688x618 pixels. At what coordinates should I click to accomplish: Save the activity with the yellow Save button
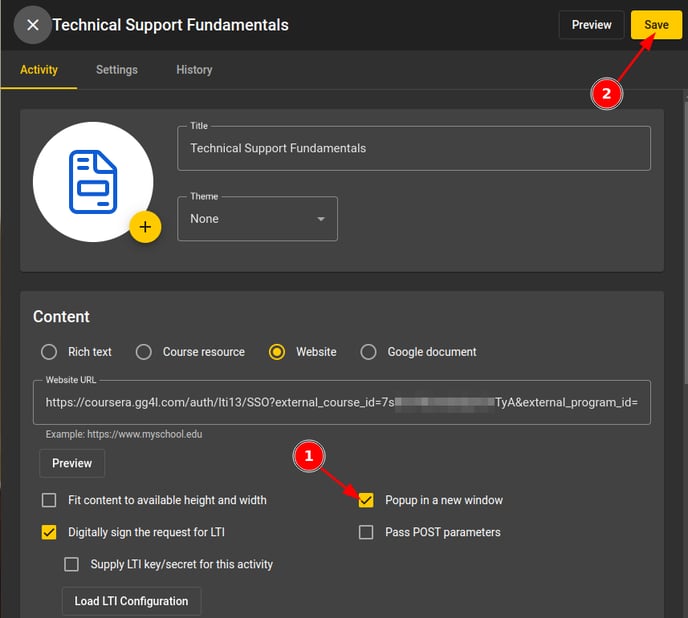pos(656,25)
